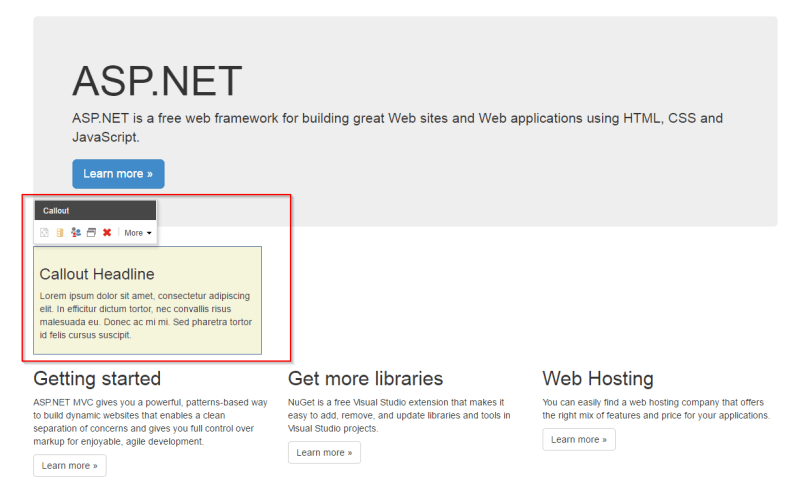Delete the callout using red X icon
The width and height of the screenshot is (809, 491).
tap(107, 233)
